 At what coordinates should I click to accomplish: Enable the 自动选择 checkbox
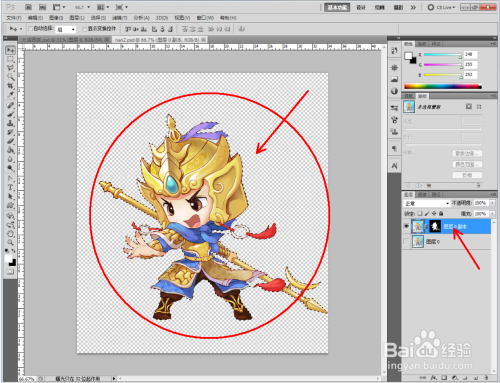coord(30,29)
